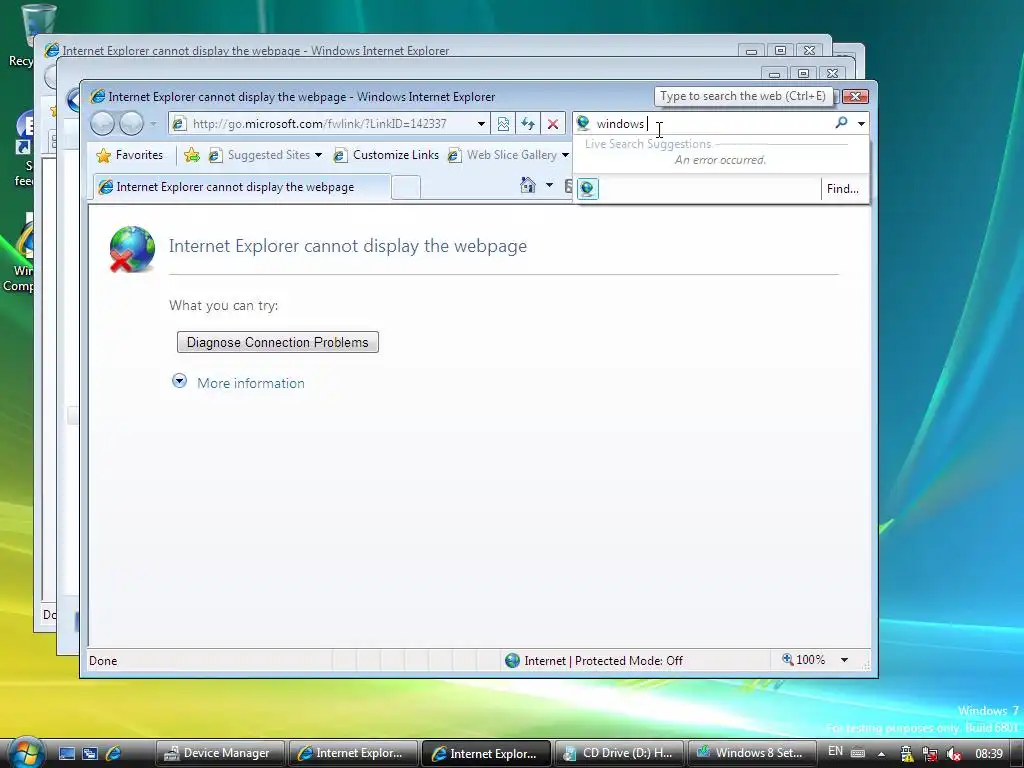
Task: Open the zoom level dropdown arrow
Action: [x=844, y=660]
